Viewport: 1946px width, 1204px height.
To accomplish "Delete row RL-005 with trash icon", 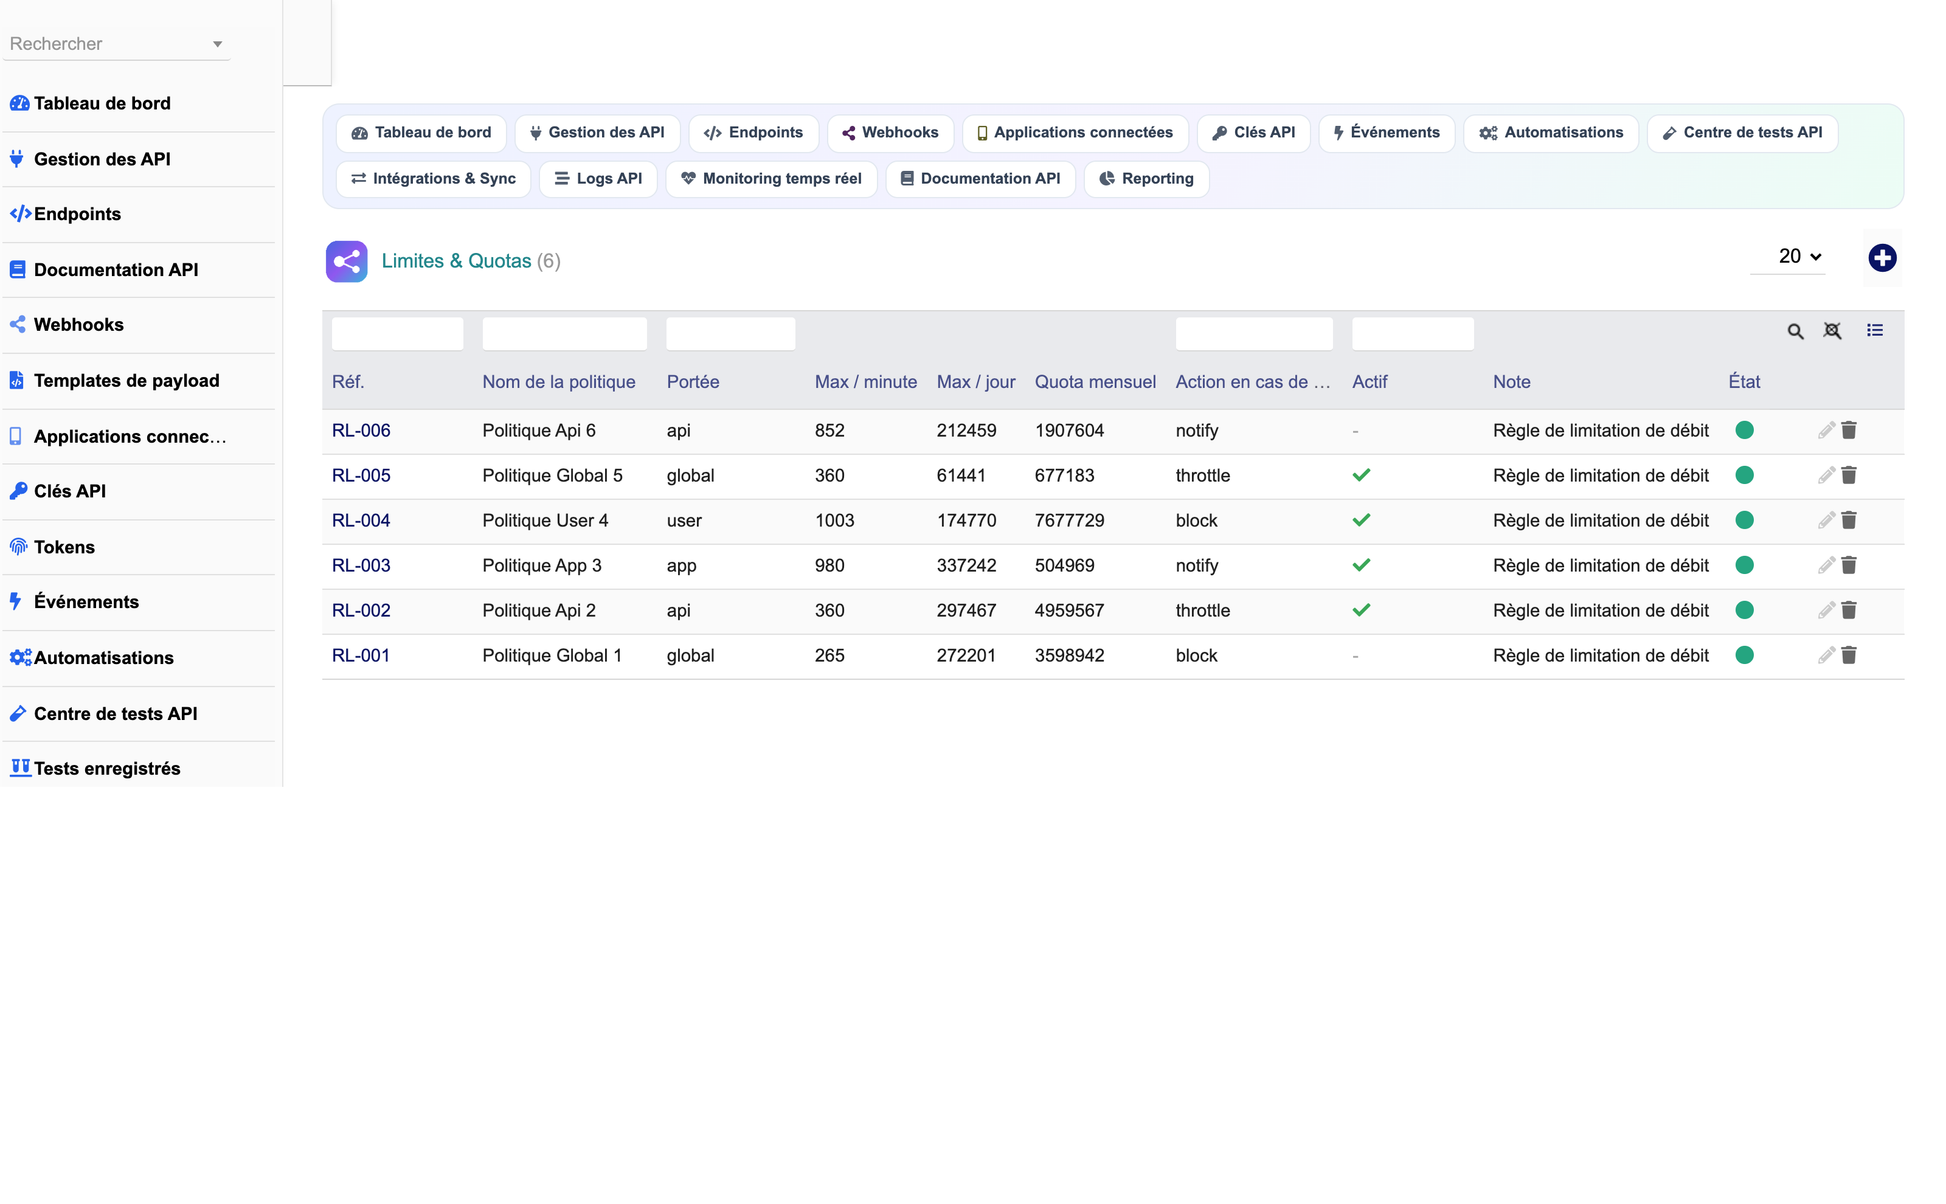I will pos(1849,475).
